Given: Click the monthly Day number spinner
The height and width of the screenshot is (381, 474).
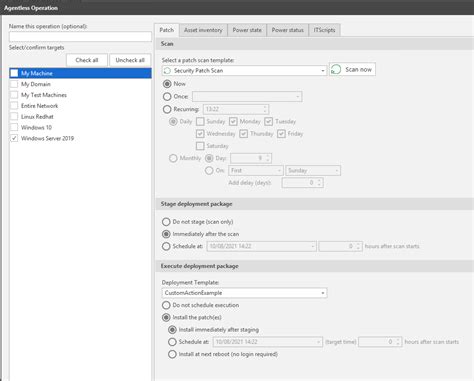Looking at the screenshot, I should pyautogui.click(x=251, y=158).
